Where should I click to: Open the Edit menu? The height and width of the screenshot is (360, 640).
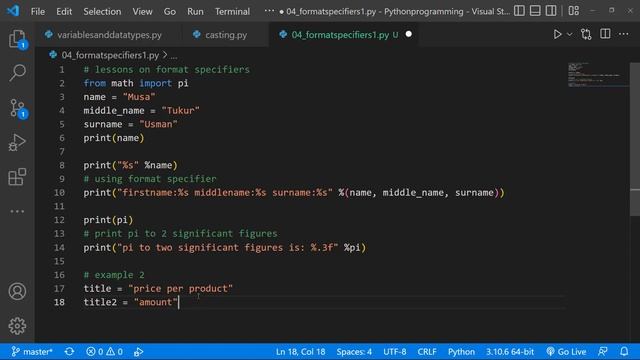coord(64,11)
